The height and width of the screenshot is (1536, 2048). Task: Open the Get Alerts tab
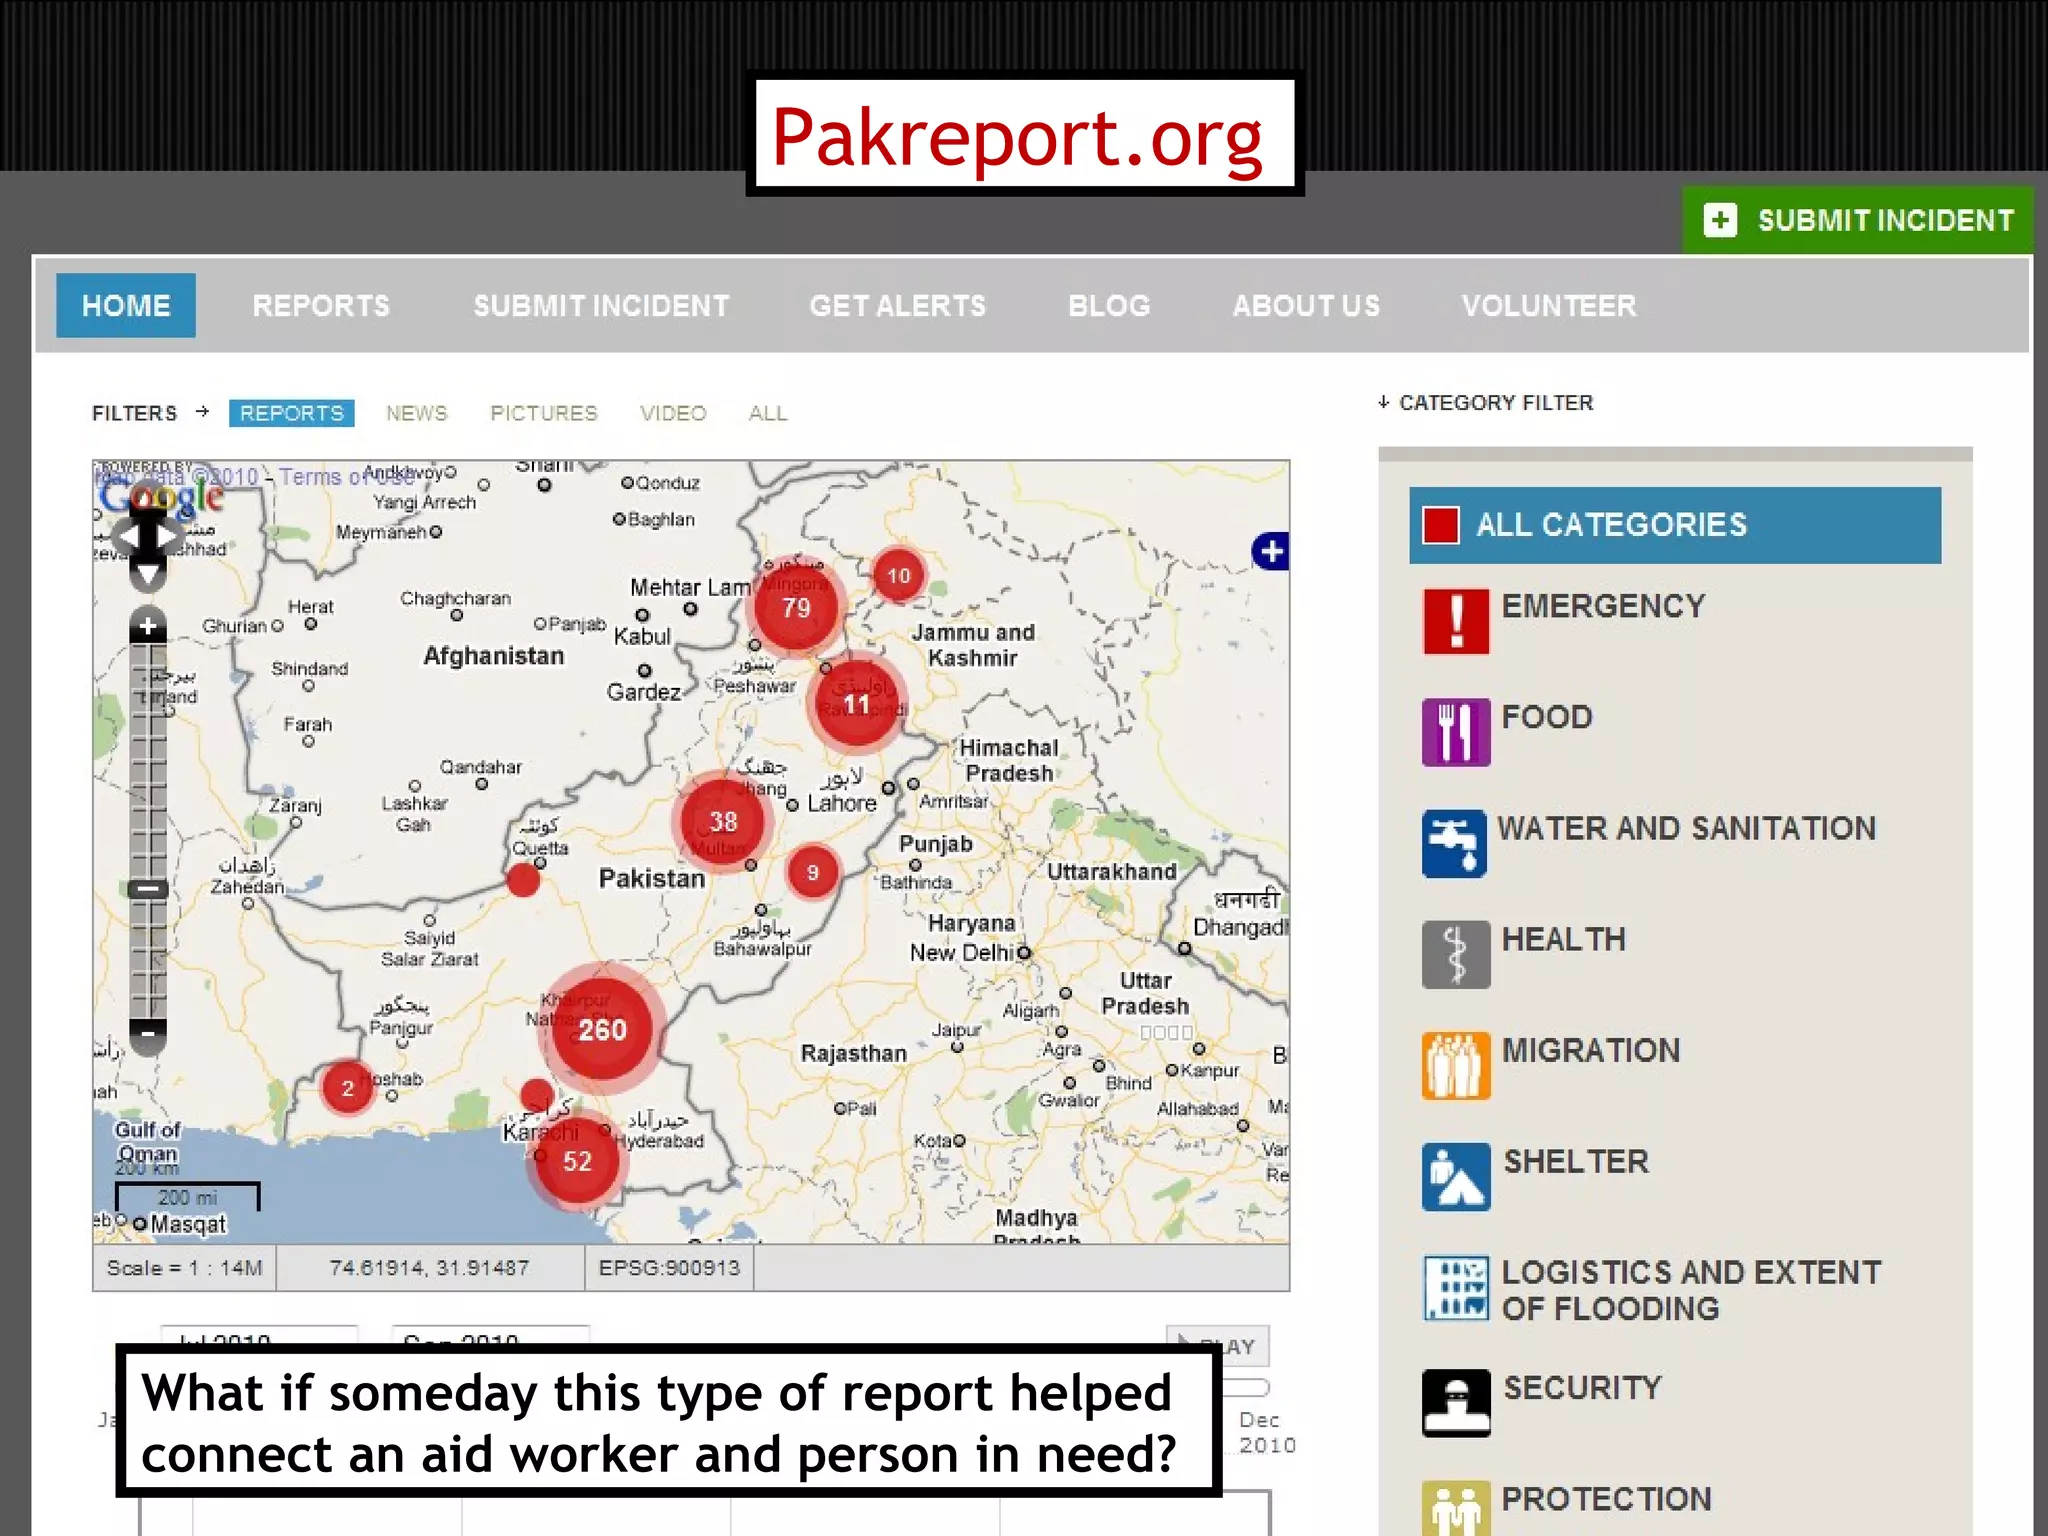click(x=897, y=305)
